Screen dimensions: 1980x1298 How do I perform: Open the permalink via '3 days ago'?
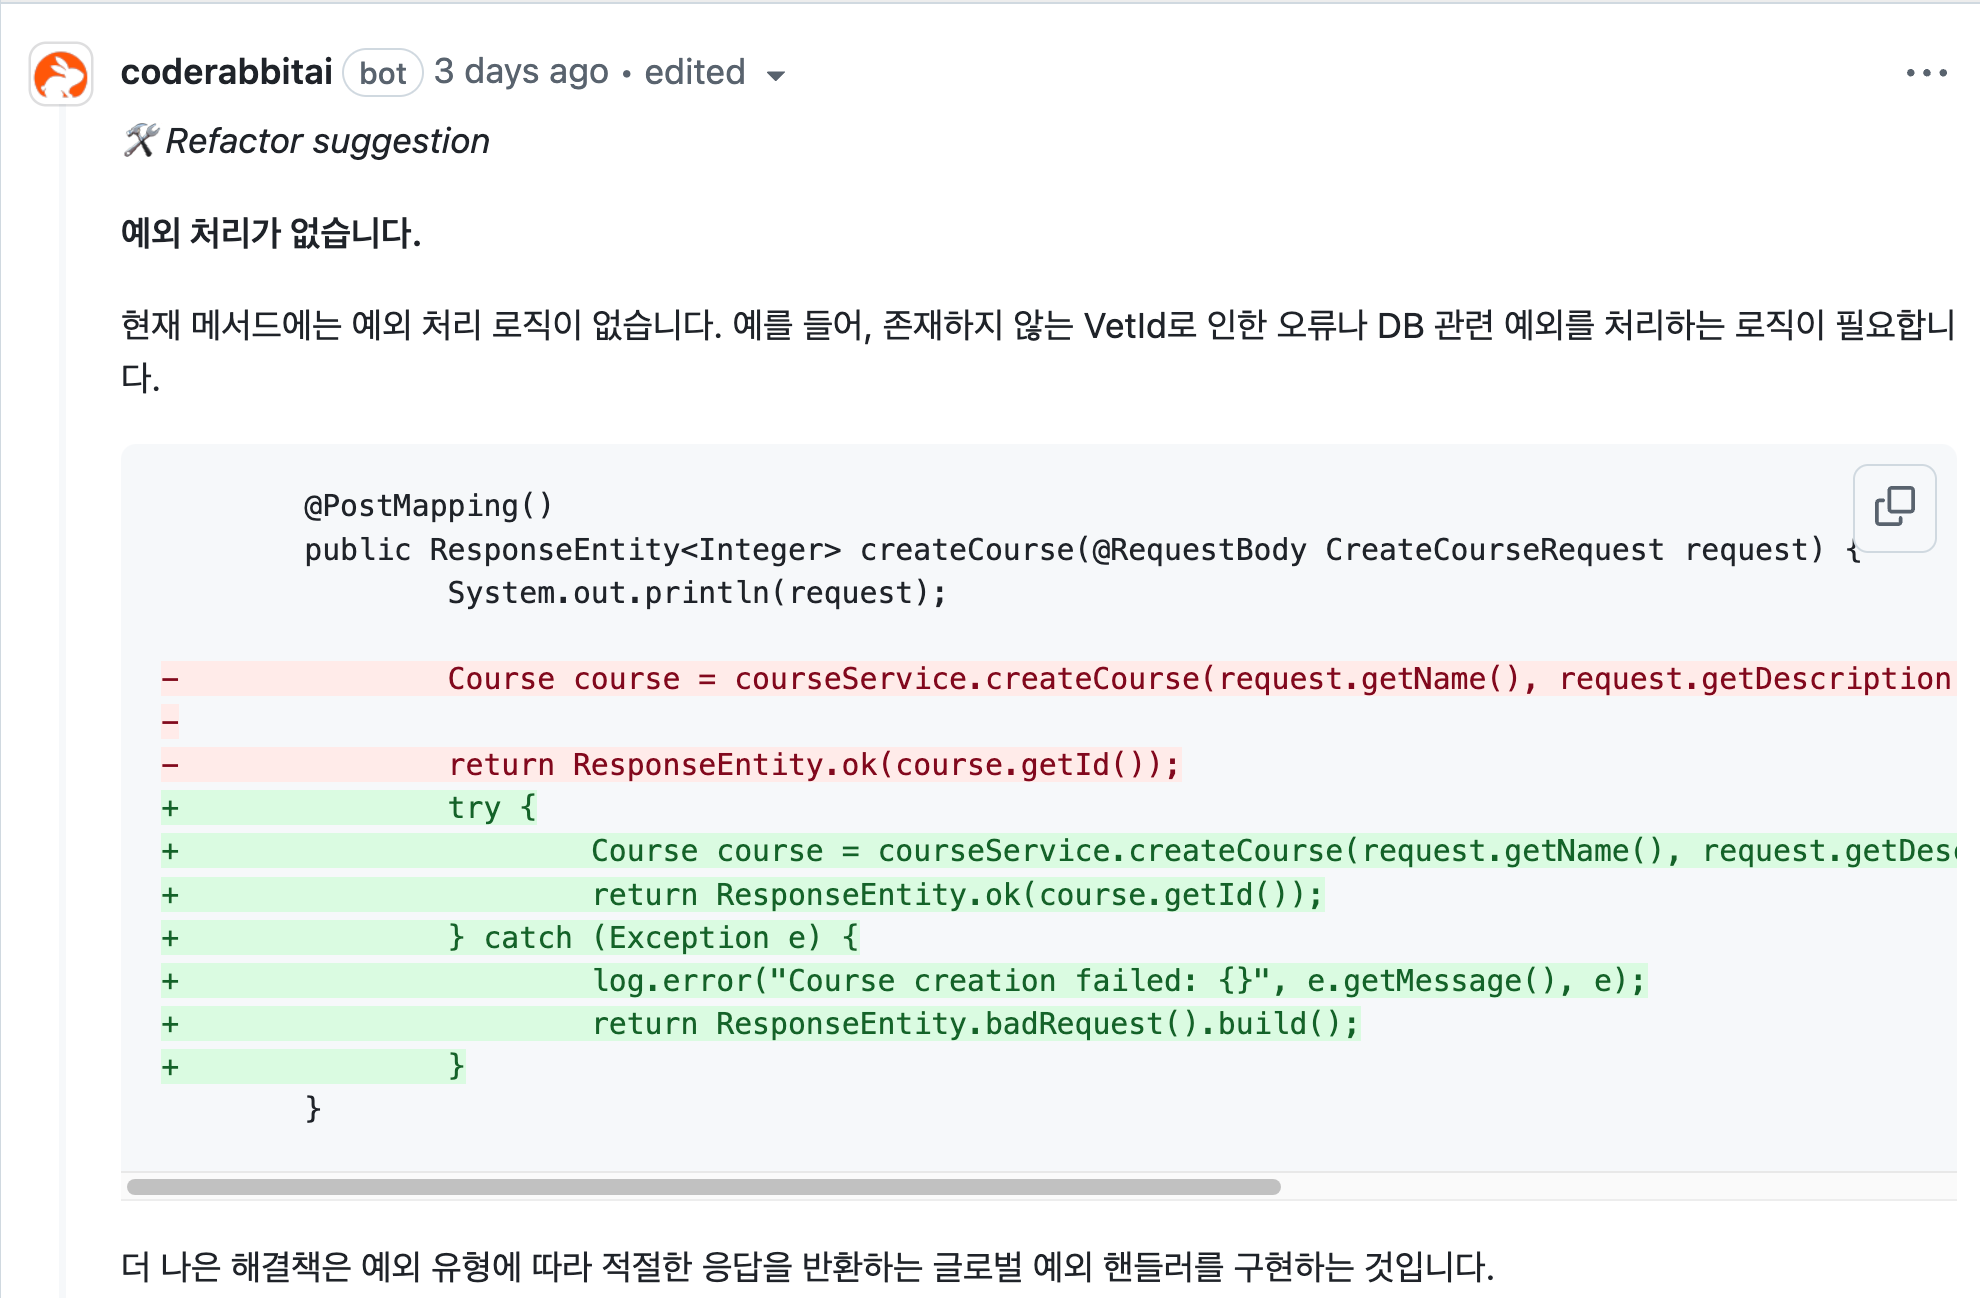[520, 71]
